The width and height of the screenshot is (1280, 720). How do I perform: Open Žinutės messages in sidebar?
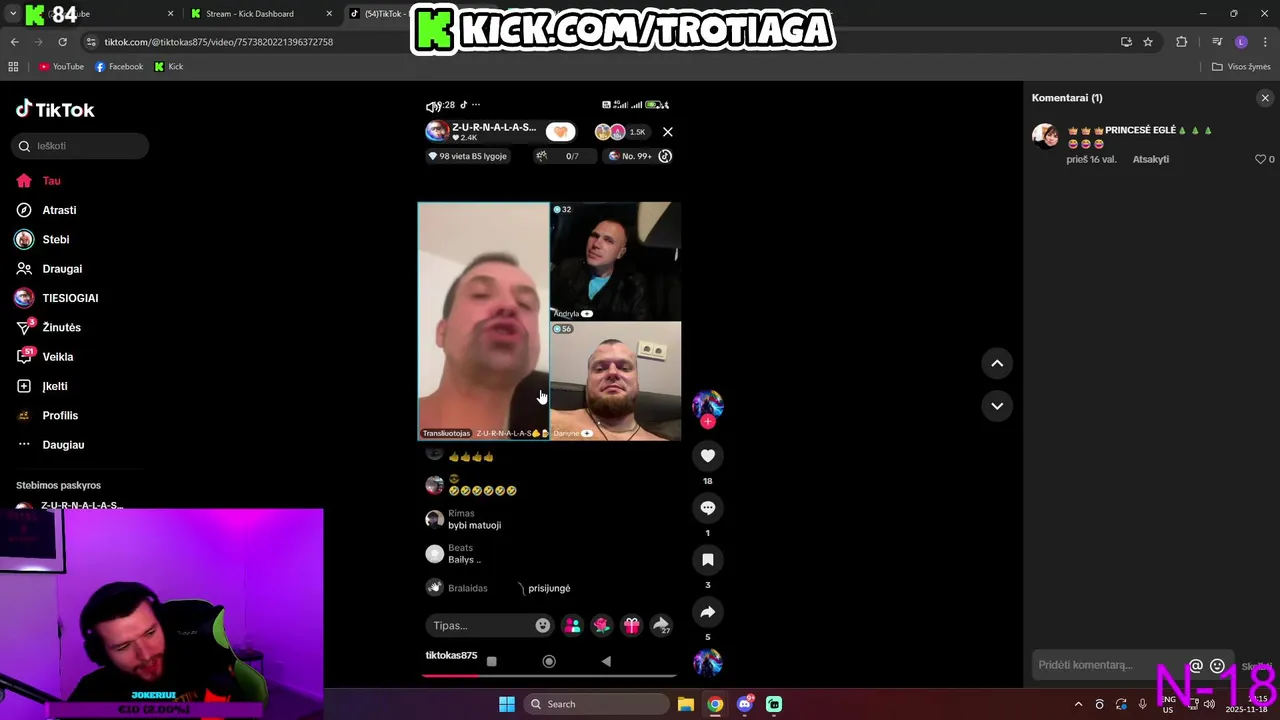pos(48,327)
